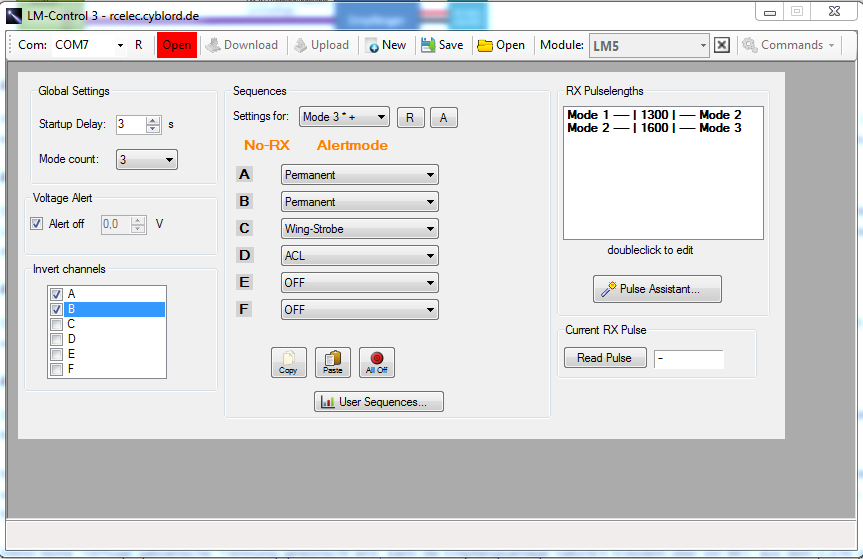The image size is (863, 559).
Task: Launch the Pulse Assistant
Action: [657, 289]
